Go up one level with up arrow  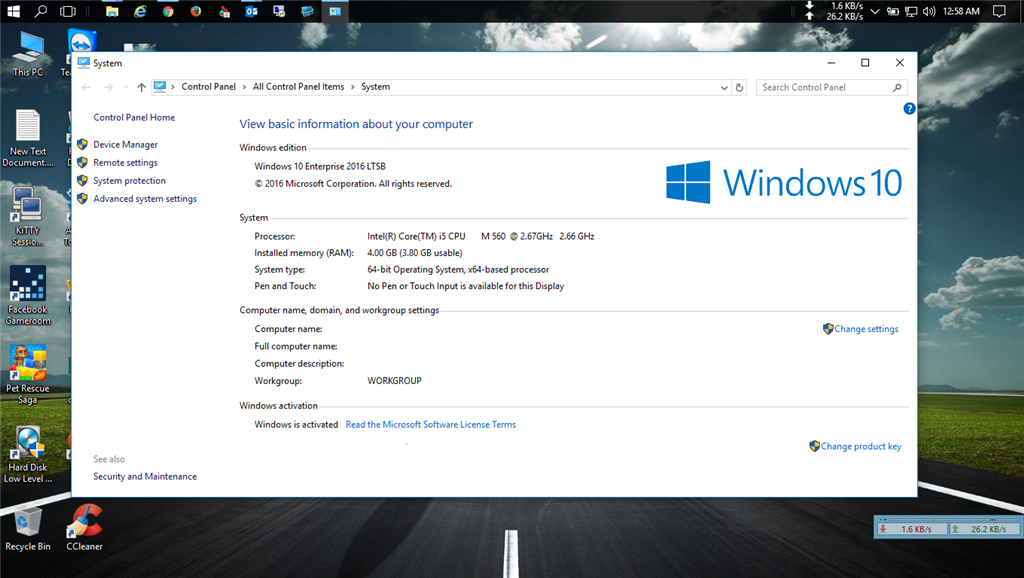point(141,87)
